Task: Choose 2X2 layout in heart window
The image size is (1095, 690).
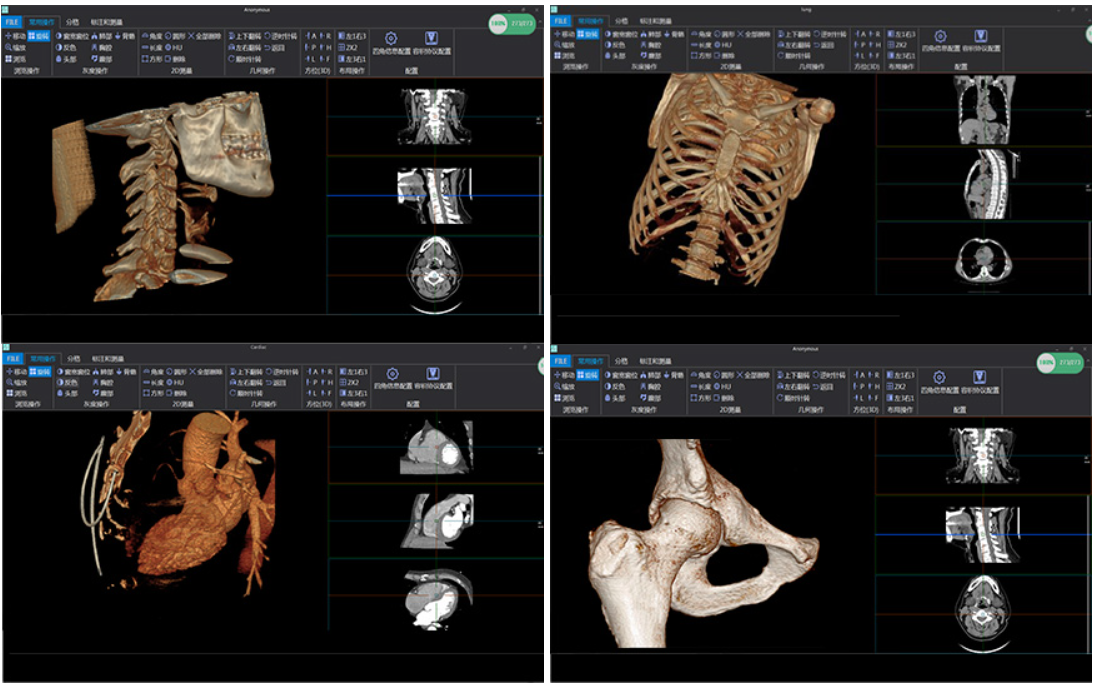Action: [x=348, y=383]
